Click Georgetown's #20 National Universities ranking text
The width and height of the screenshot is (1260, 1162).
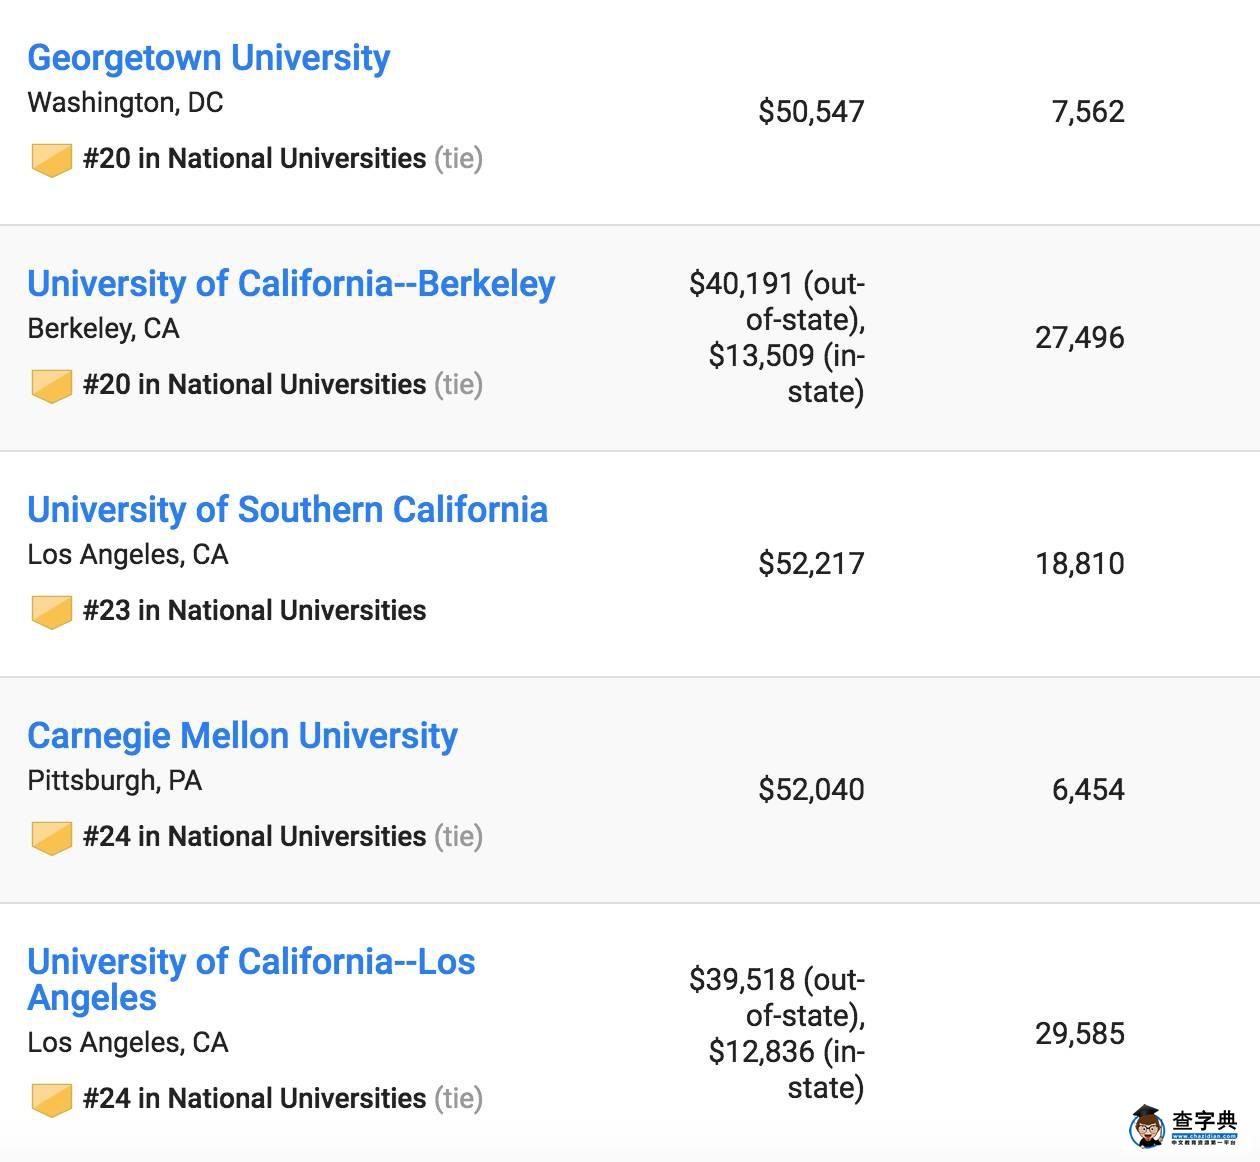coord(254,158)
